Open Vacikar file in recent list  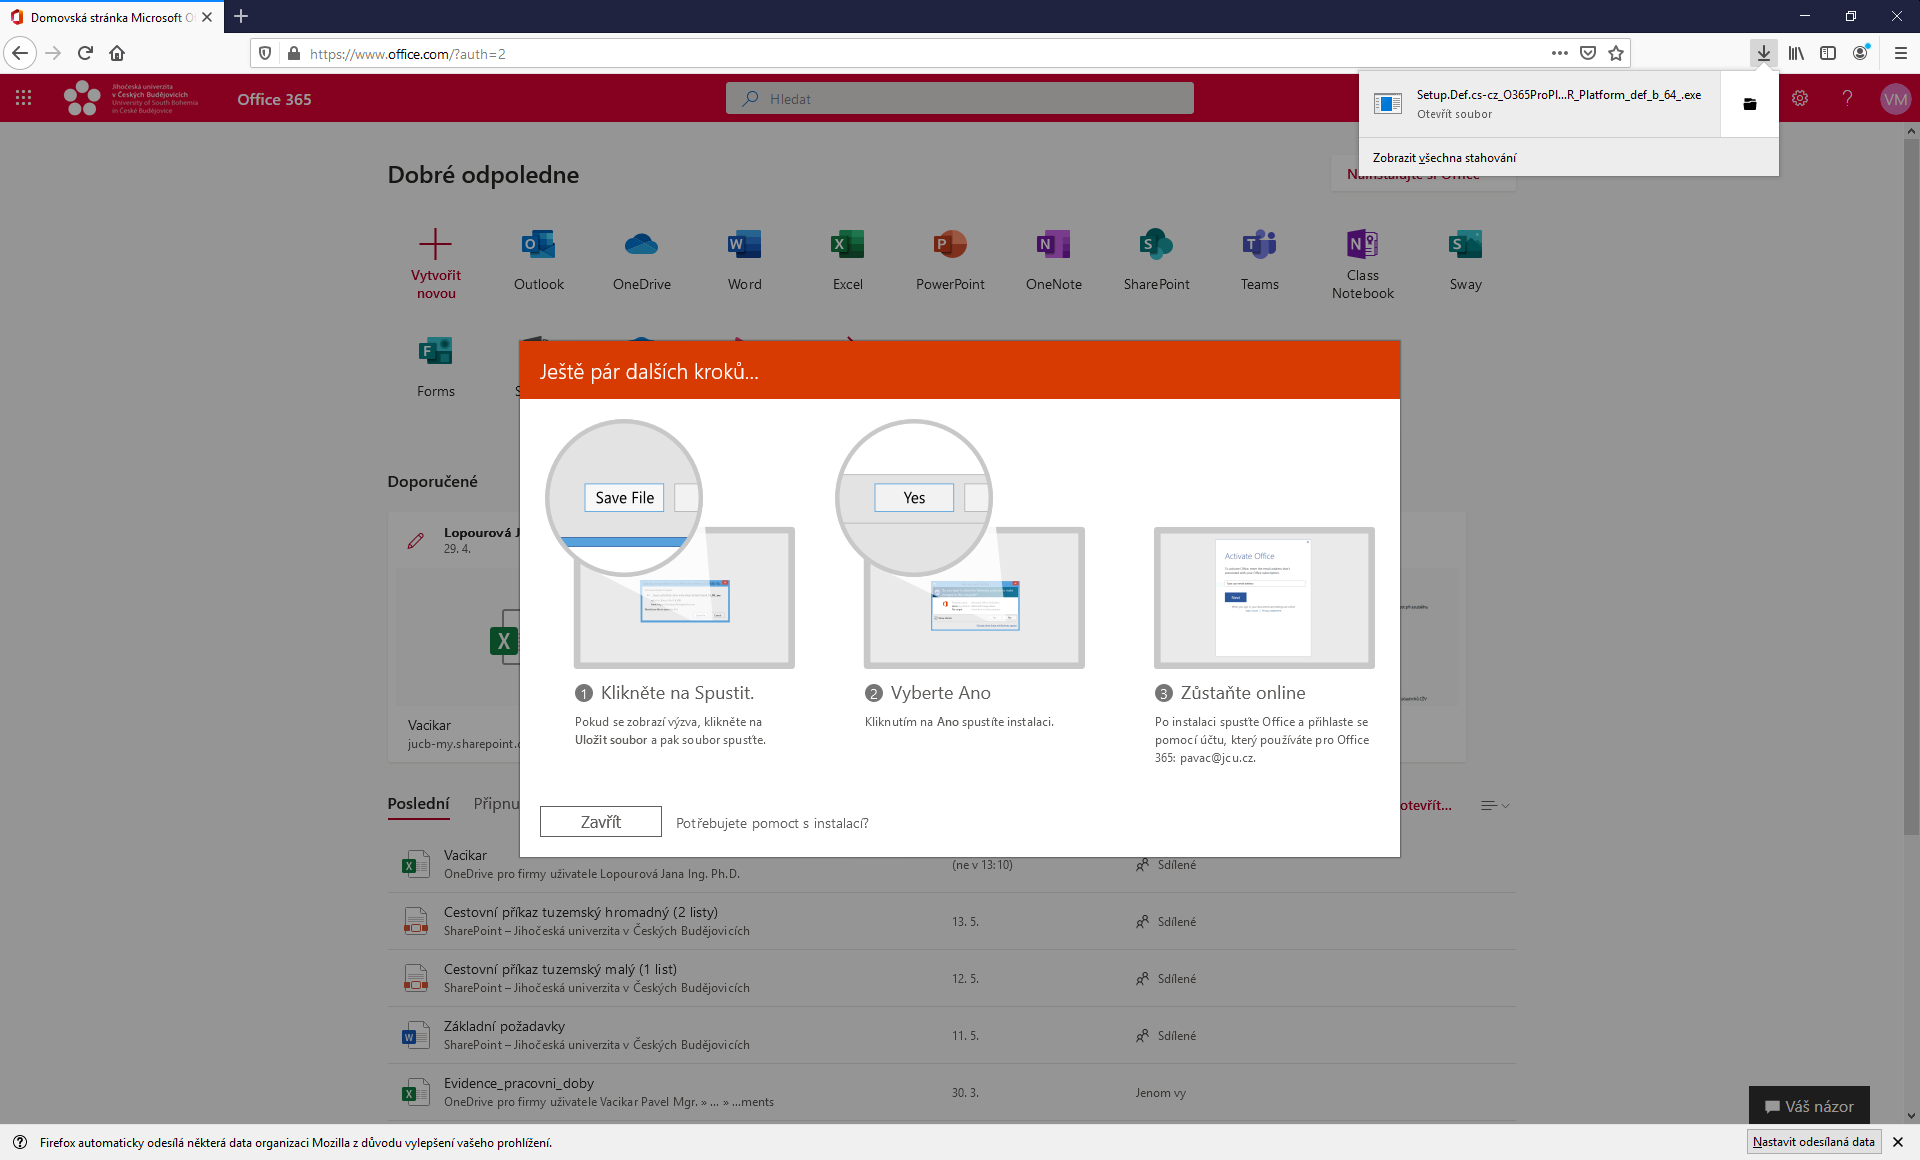tap(465, 855)
